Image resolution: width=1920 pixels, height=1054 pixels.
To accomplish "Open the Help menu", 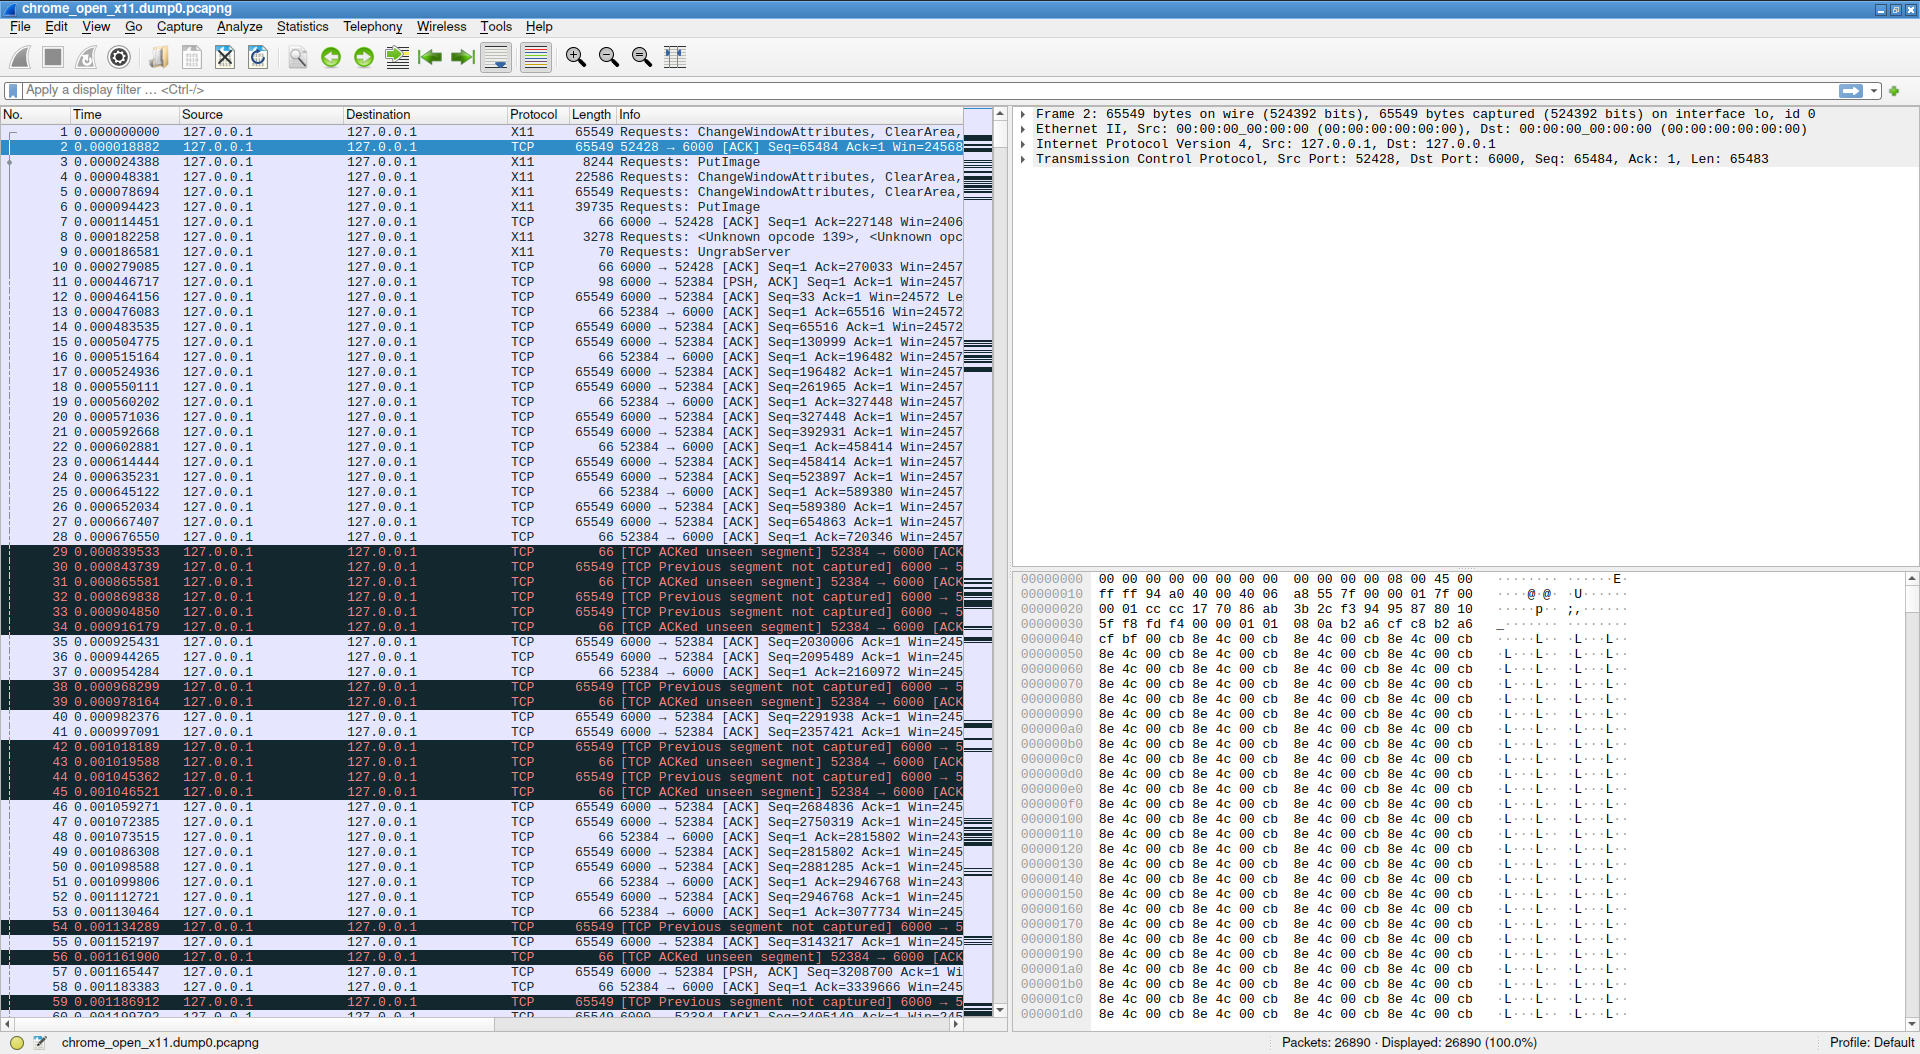I will pyautogui.click(x=539, y=27).
